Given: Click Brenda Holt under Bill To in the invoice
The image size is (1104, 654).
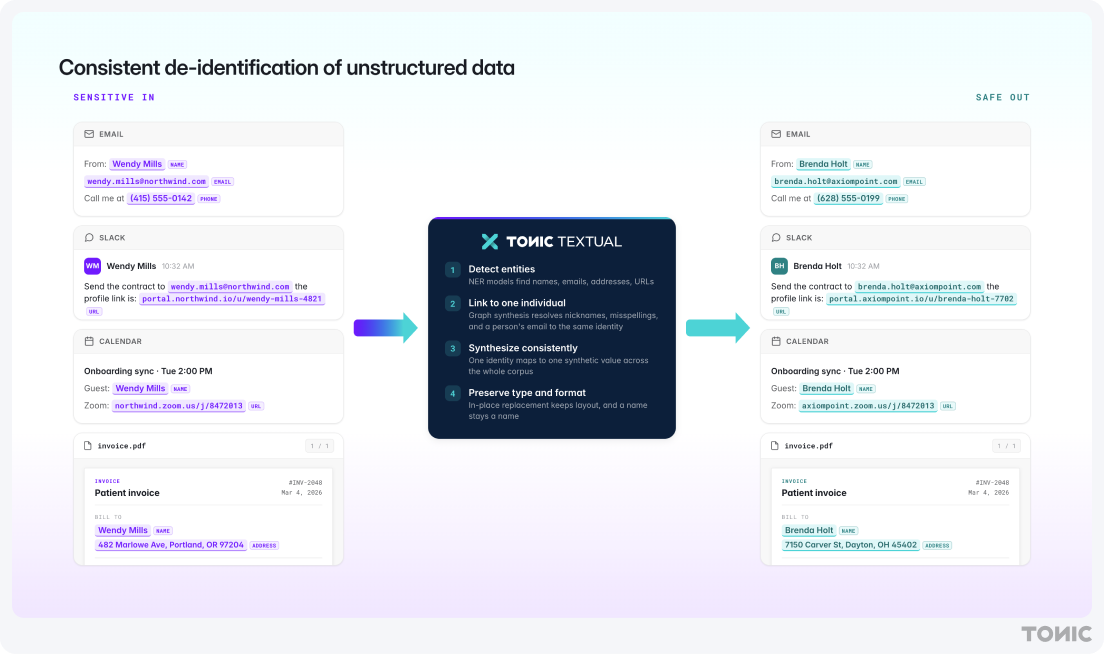Looking at the screenshot, I should 809,531.
